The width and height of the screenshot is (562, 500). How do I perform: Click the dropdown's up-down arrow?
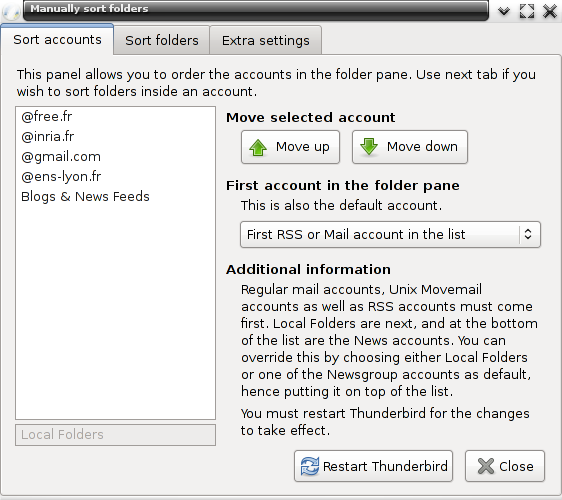click(x=528, y=234)
